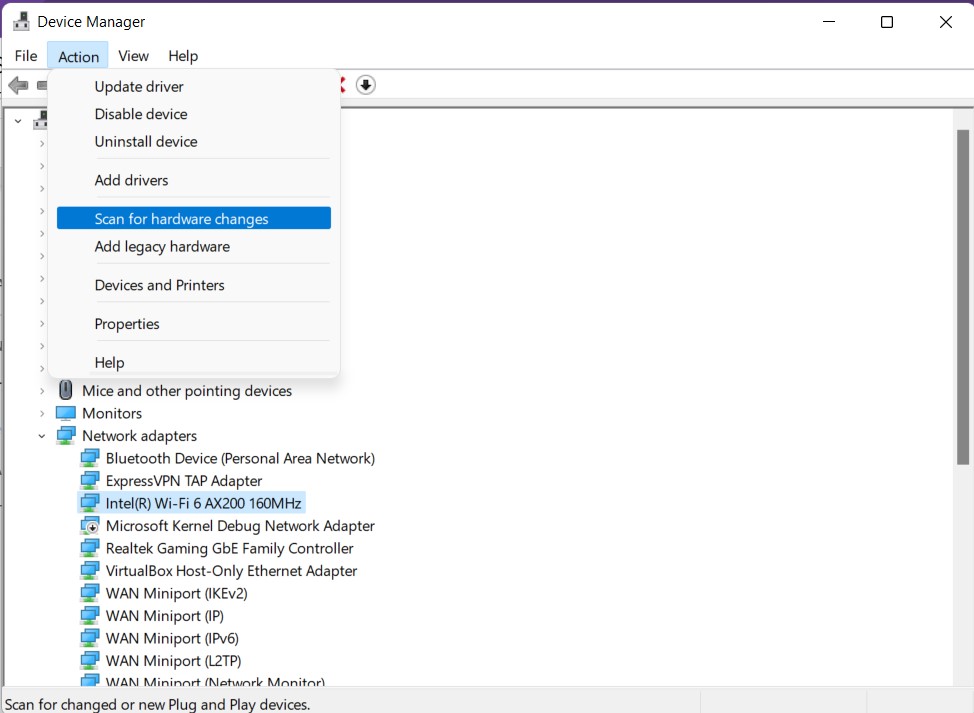Click the ExpressVPN TAP Adapter icon
The image size is (974, 713).
point(90,480)
